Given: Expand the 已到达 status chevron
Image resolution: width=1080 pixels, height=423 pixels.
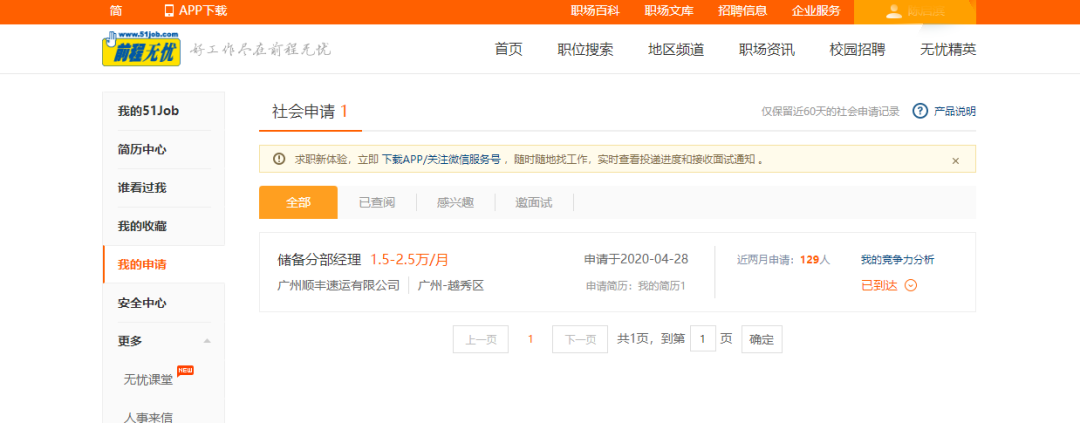Looking at the screenshot, I should pos(910,286).
